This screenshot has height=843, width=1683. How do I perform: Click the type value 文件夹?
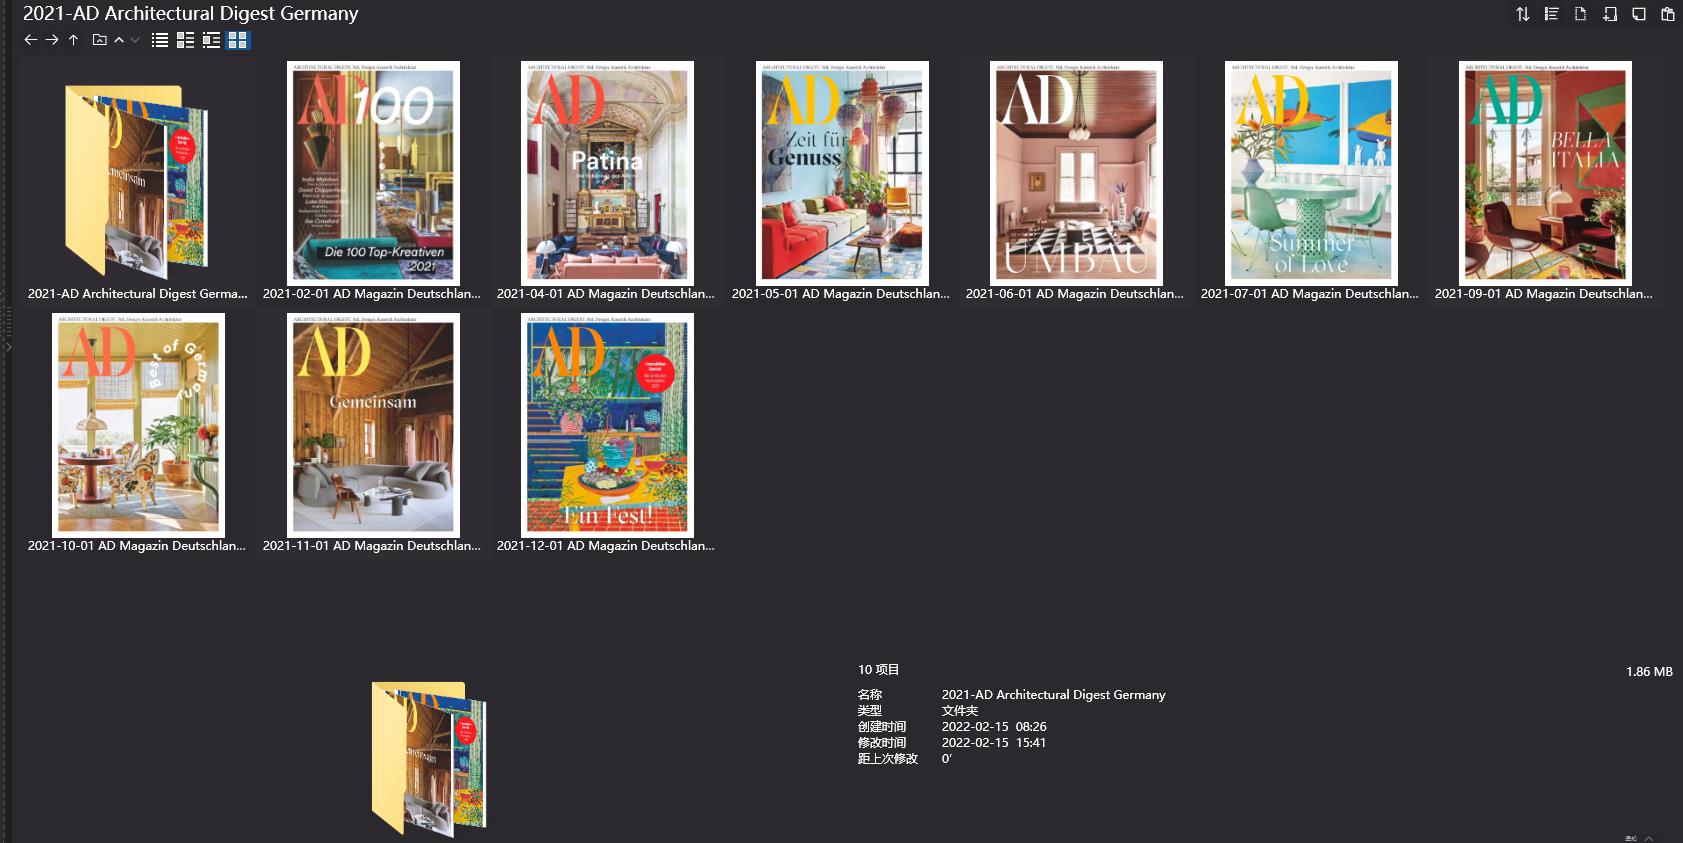coord(960,711)
